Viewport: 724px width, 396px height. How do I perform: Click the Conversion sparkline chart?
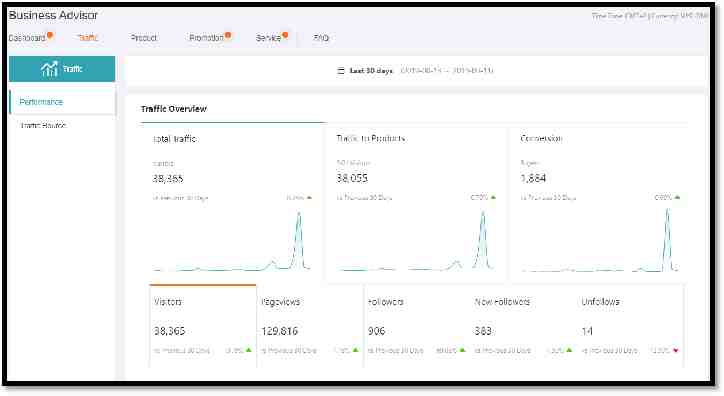click(x=600, y=241)
